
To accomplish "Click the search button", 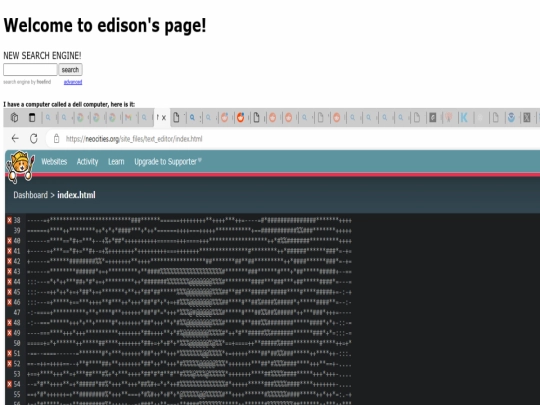I will pos(70,70).
